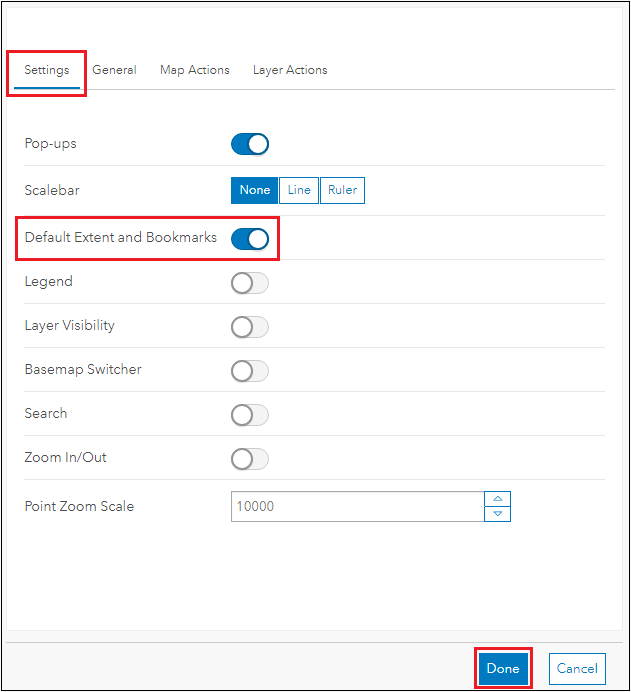The image size is (631, 692).
Task: Increase Point Zoom Scale with up arrow
Action: point(497,499)
